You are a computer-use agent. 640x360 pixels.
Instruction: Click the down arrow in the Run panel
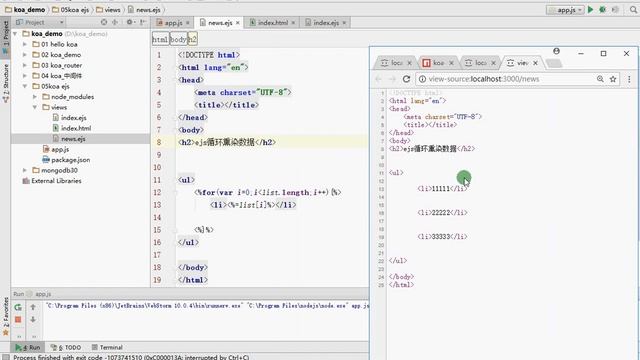pos(33,320)
